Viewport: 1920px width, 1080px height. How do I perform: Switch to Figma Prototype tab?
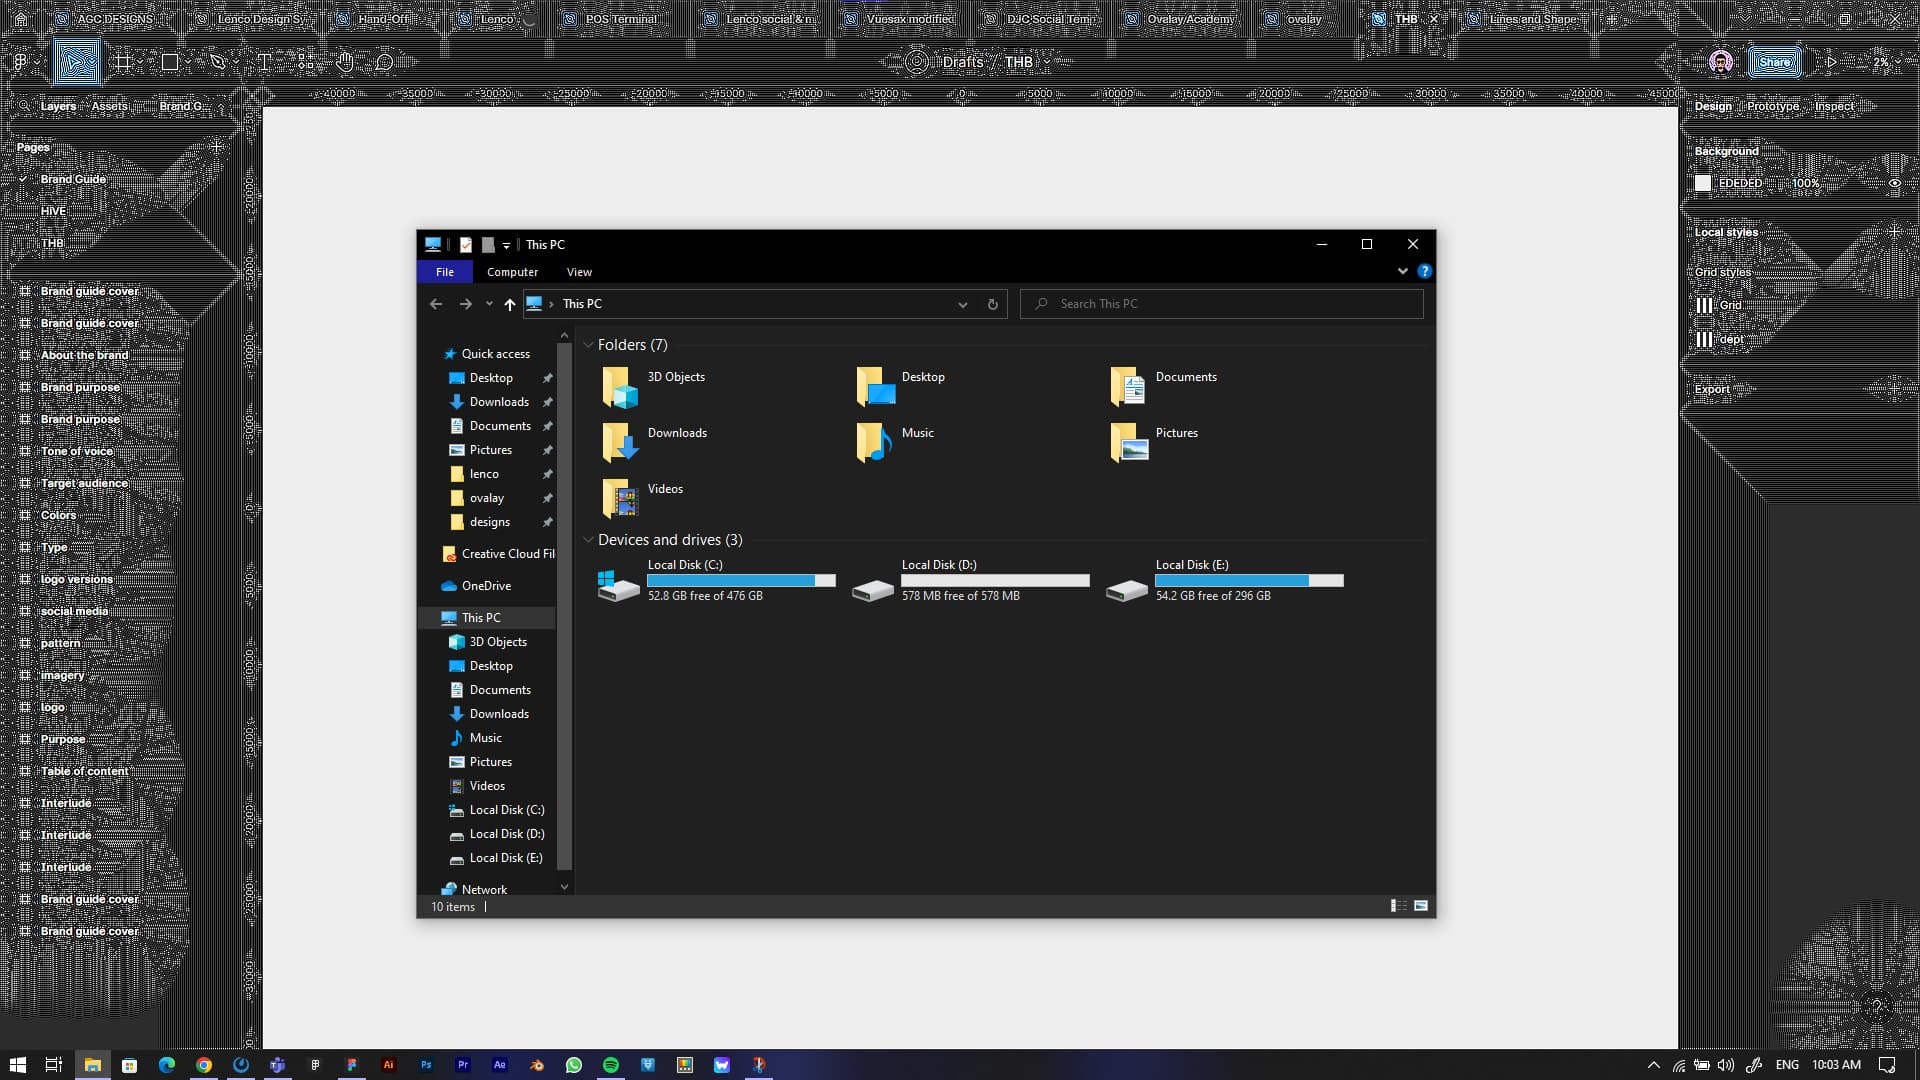(1773, 106)
